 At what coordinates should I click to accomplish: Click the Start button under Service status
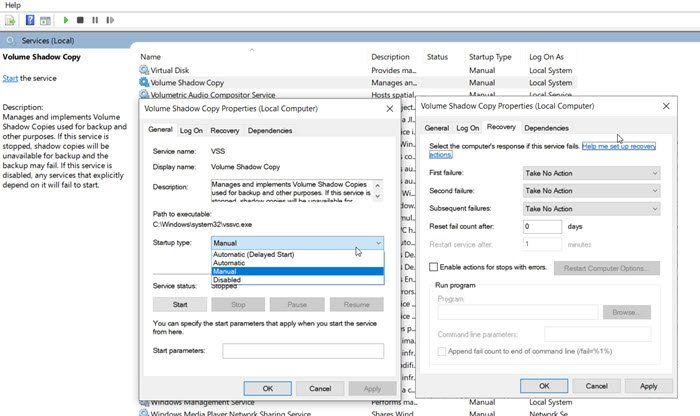[181, 304]
